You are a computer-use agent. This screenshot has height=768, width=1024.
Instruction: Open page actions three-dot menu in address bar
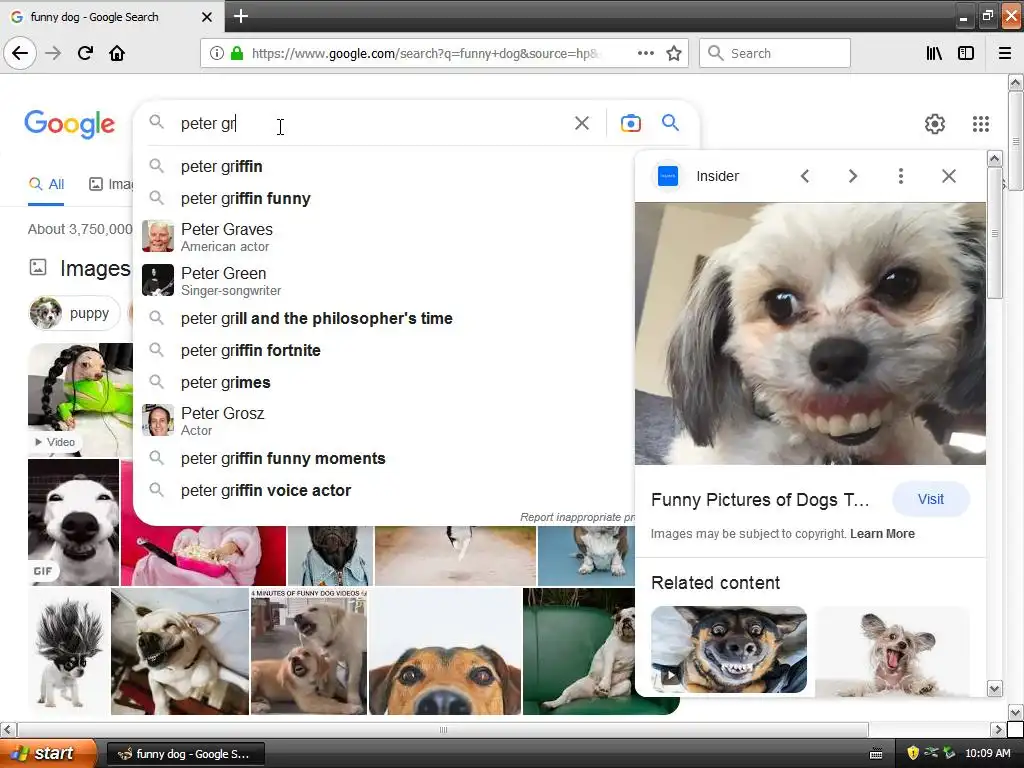point(645,53)
